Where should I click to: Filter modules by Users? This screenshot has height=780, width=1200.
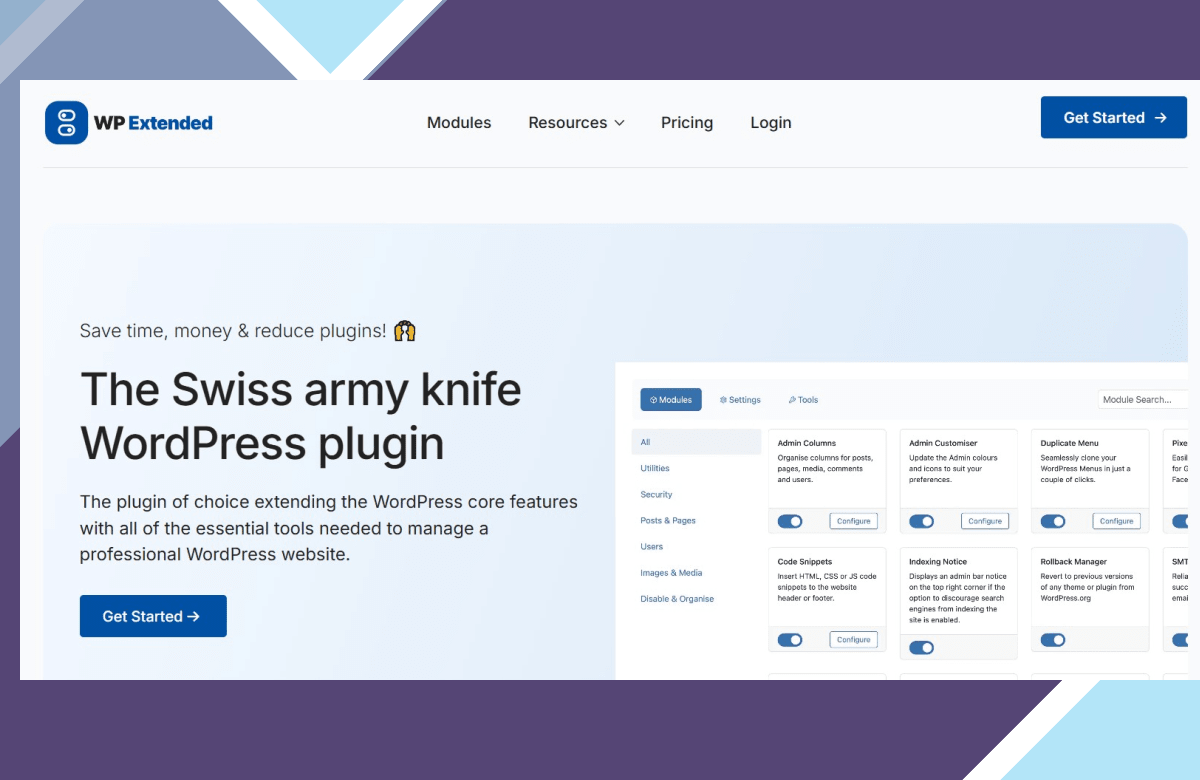click(x=652, y=546)
